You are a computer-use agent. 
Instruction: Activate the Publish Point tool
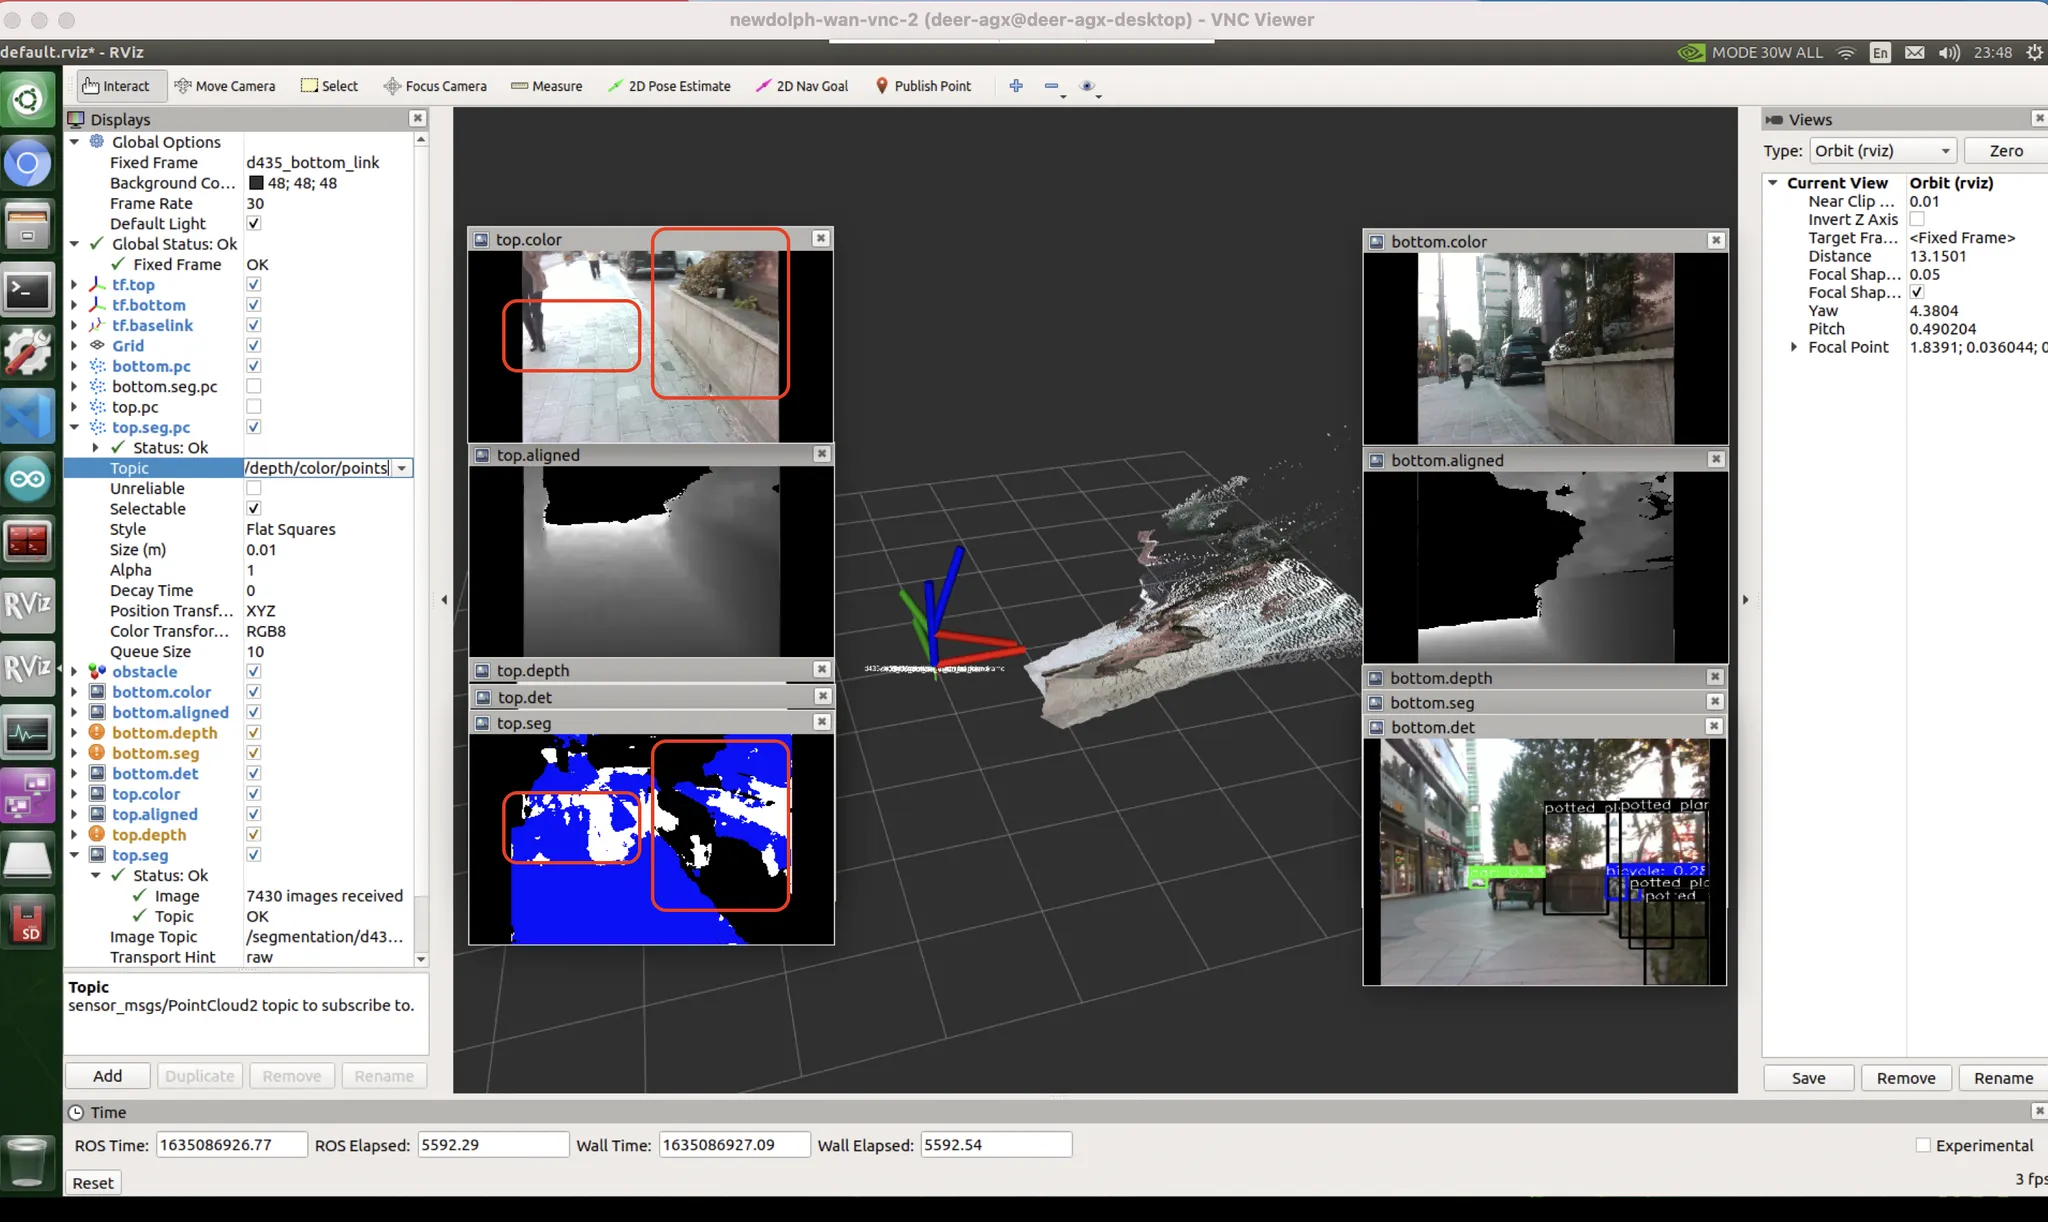coord(923,86)
